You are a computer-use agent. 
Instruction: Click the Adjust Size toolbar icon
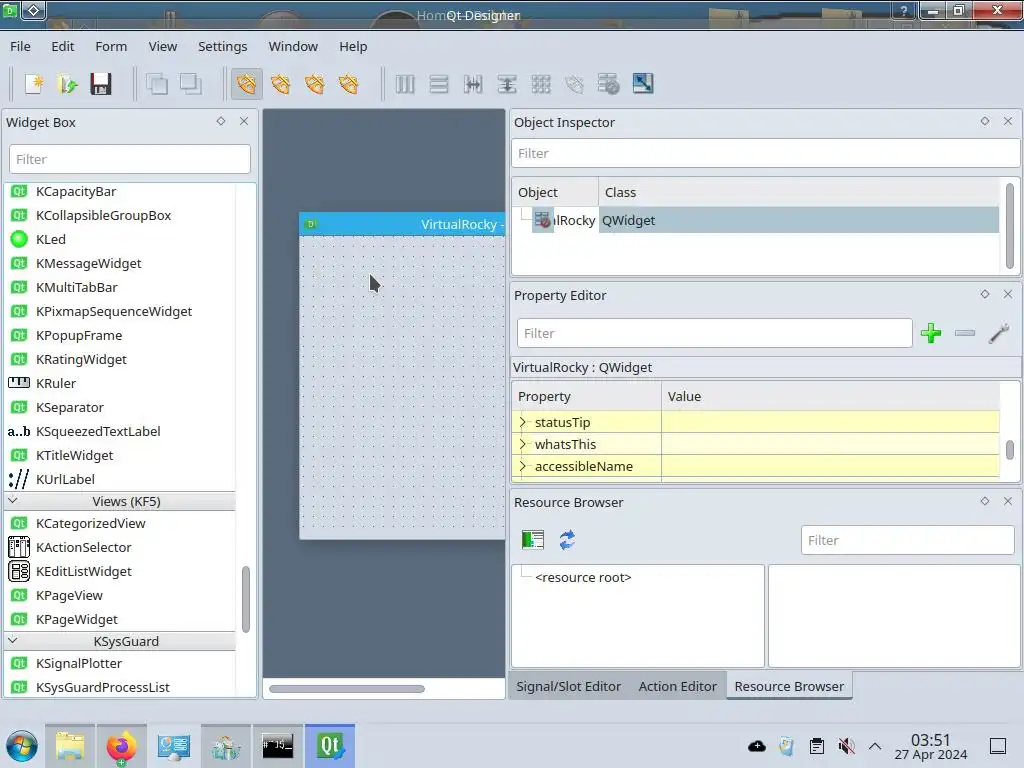tap(643, 84)
